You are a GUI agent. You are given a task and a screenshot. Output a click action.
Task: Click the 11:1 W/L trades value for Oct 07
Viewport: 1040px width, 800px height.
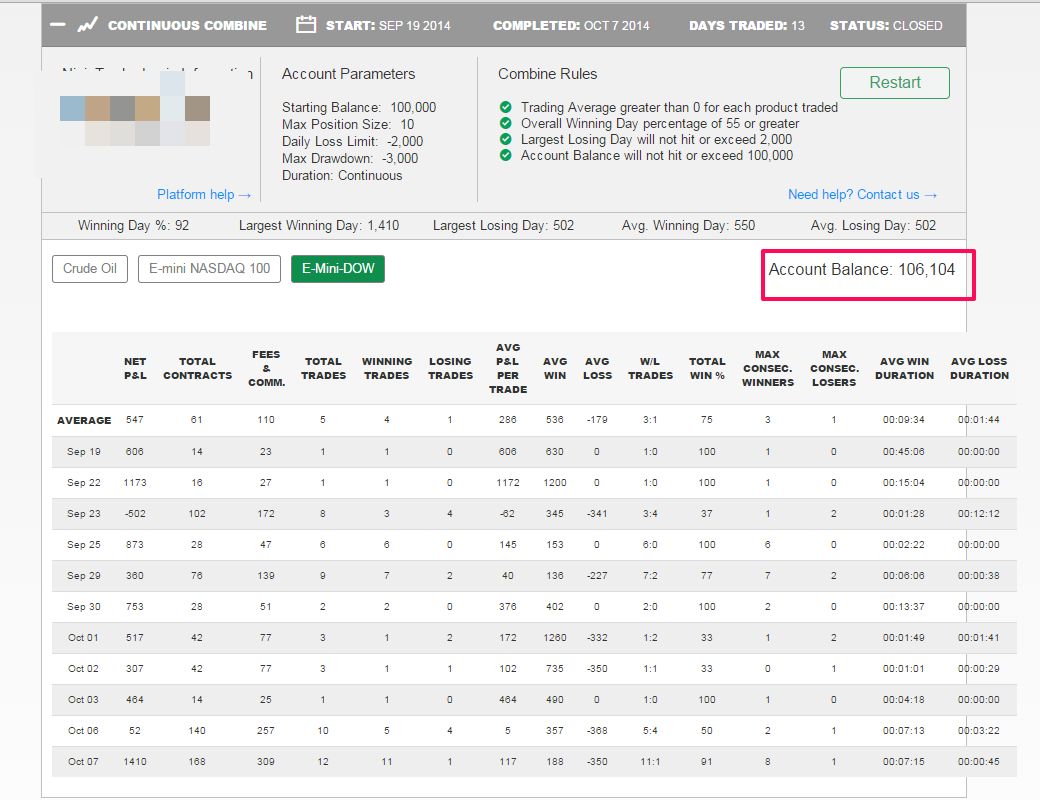point(650,762)
